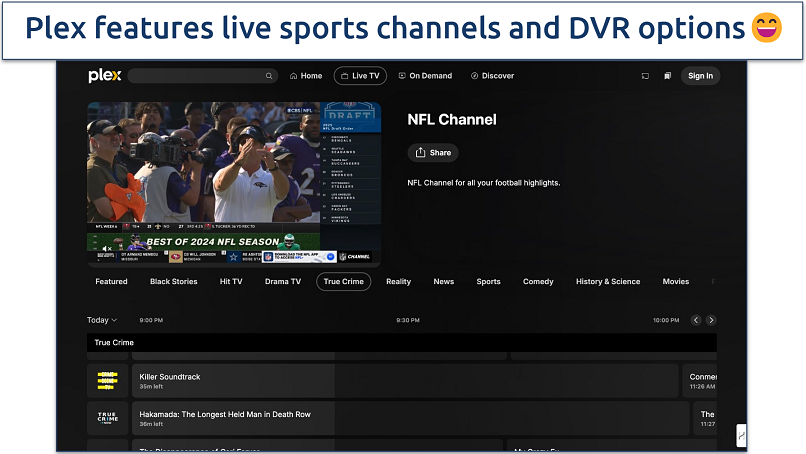806x454 pixels.
Task: Select the Hit TV category tab
Action: point(231,282)
